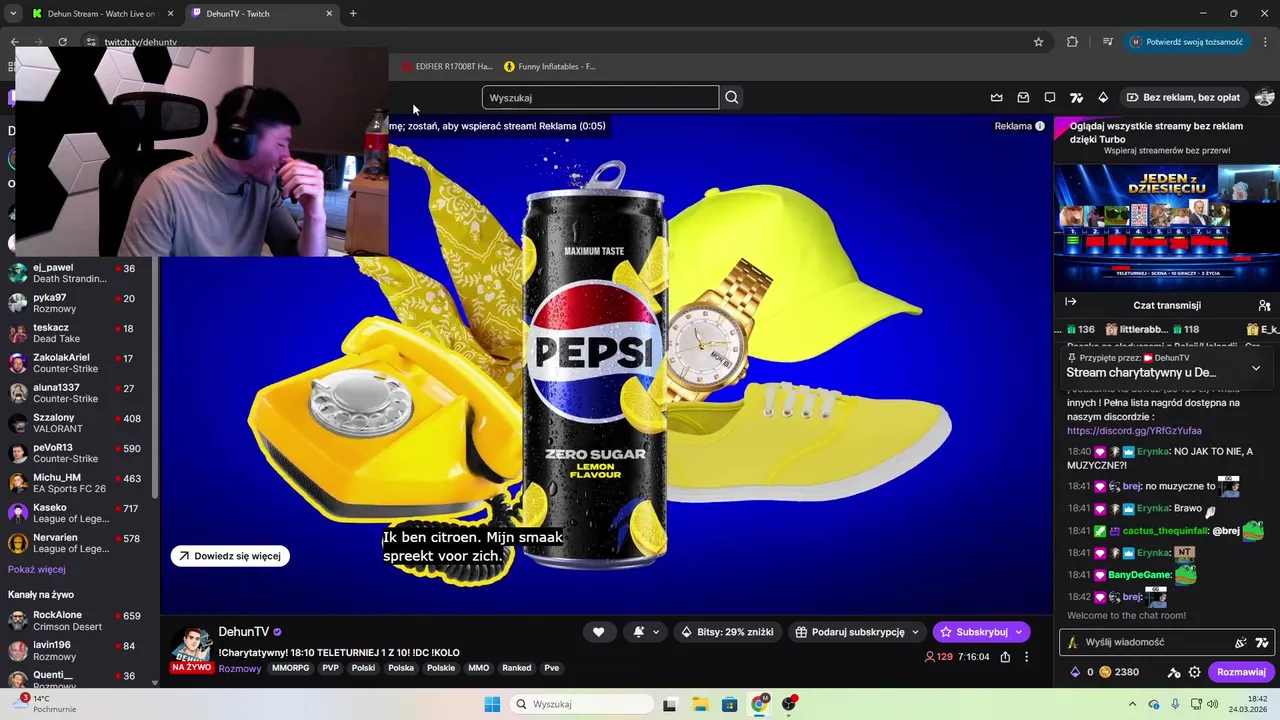Open the notification bell settings dropdown
This screenshot has height=720, width=1280.
click(645, 631)
